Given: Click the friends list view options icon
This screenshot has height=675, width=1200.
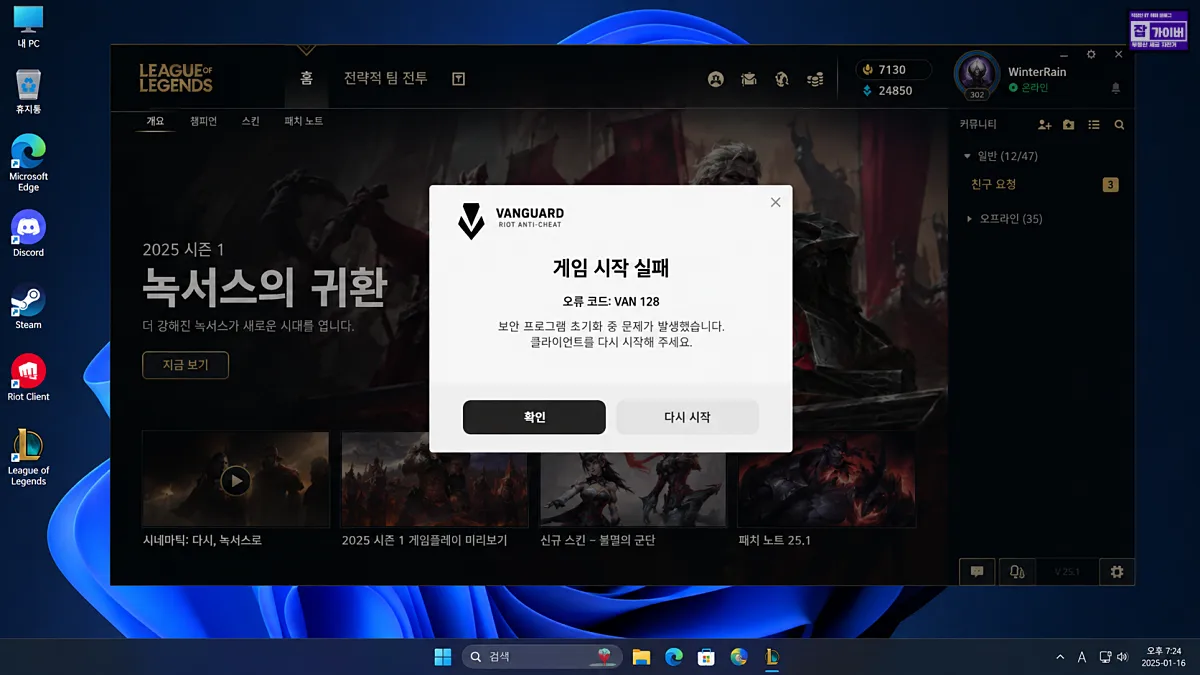Looking at the screenshot, I should [1094, 125].
